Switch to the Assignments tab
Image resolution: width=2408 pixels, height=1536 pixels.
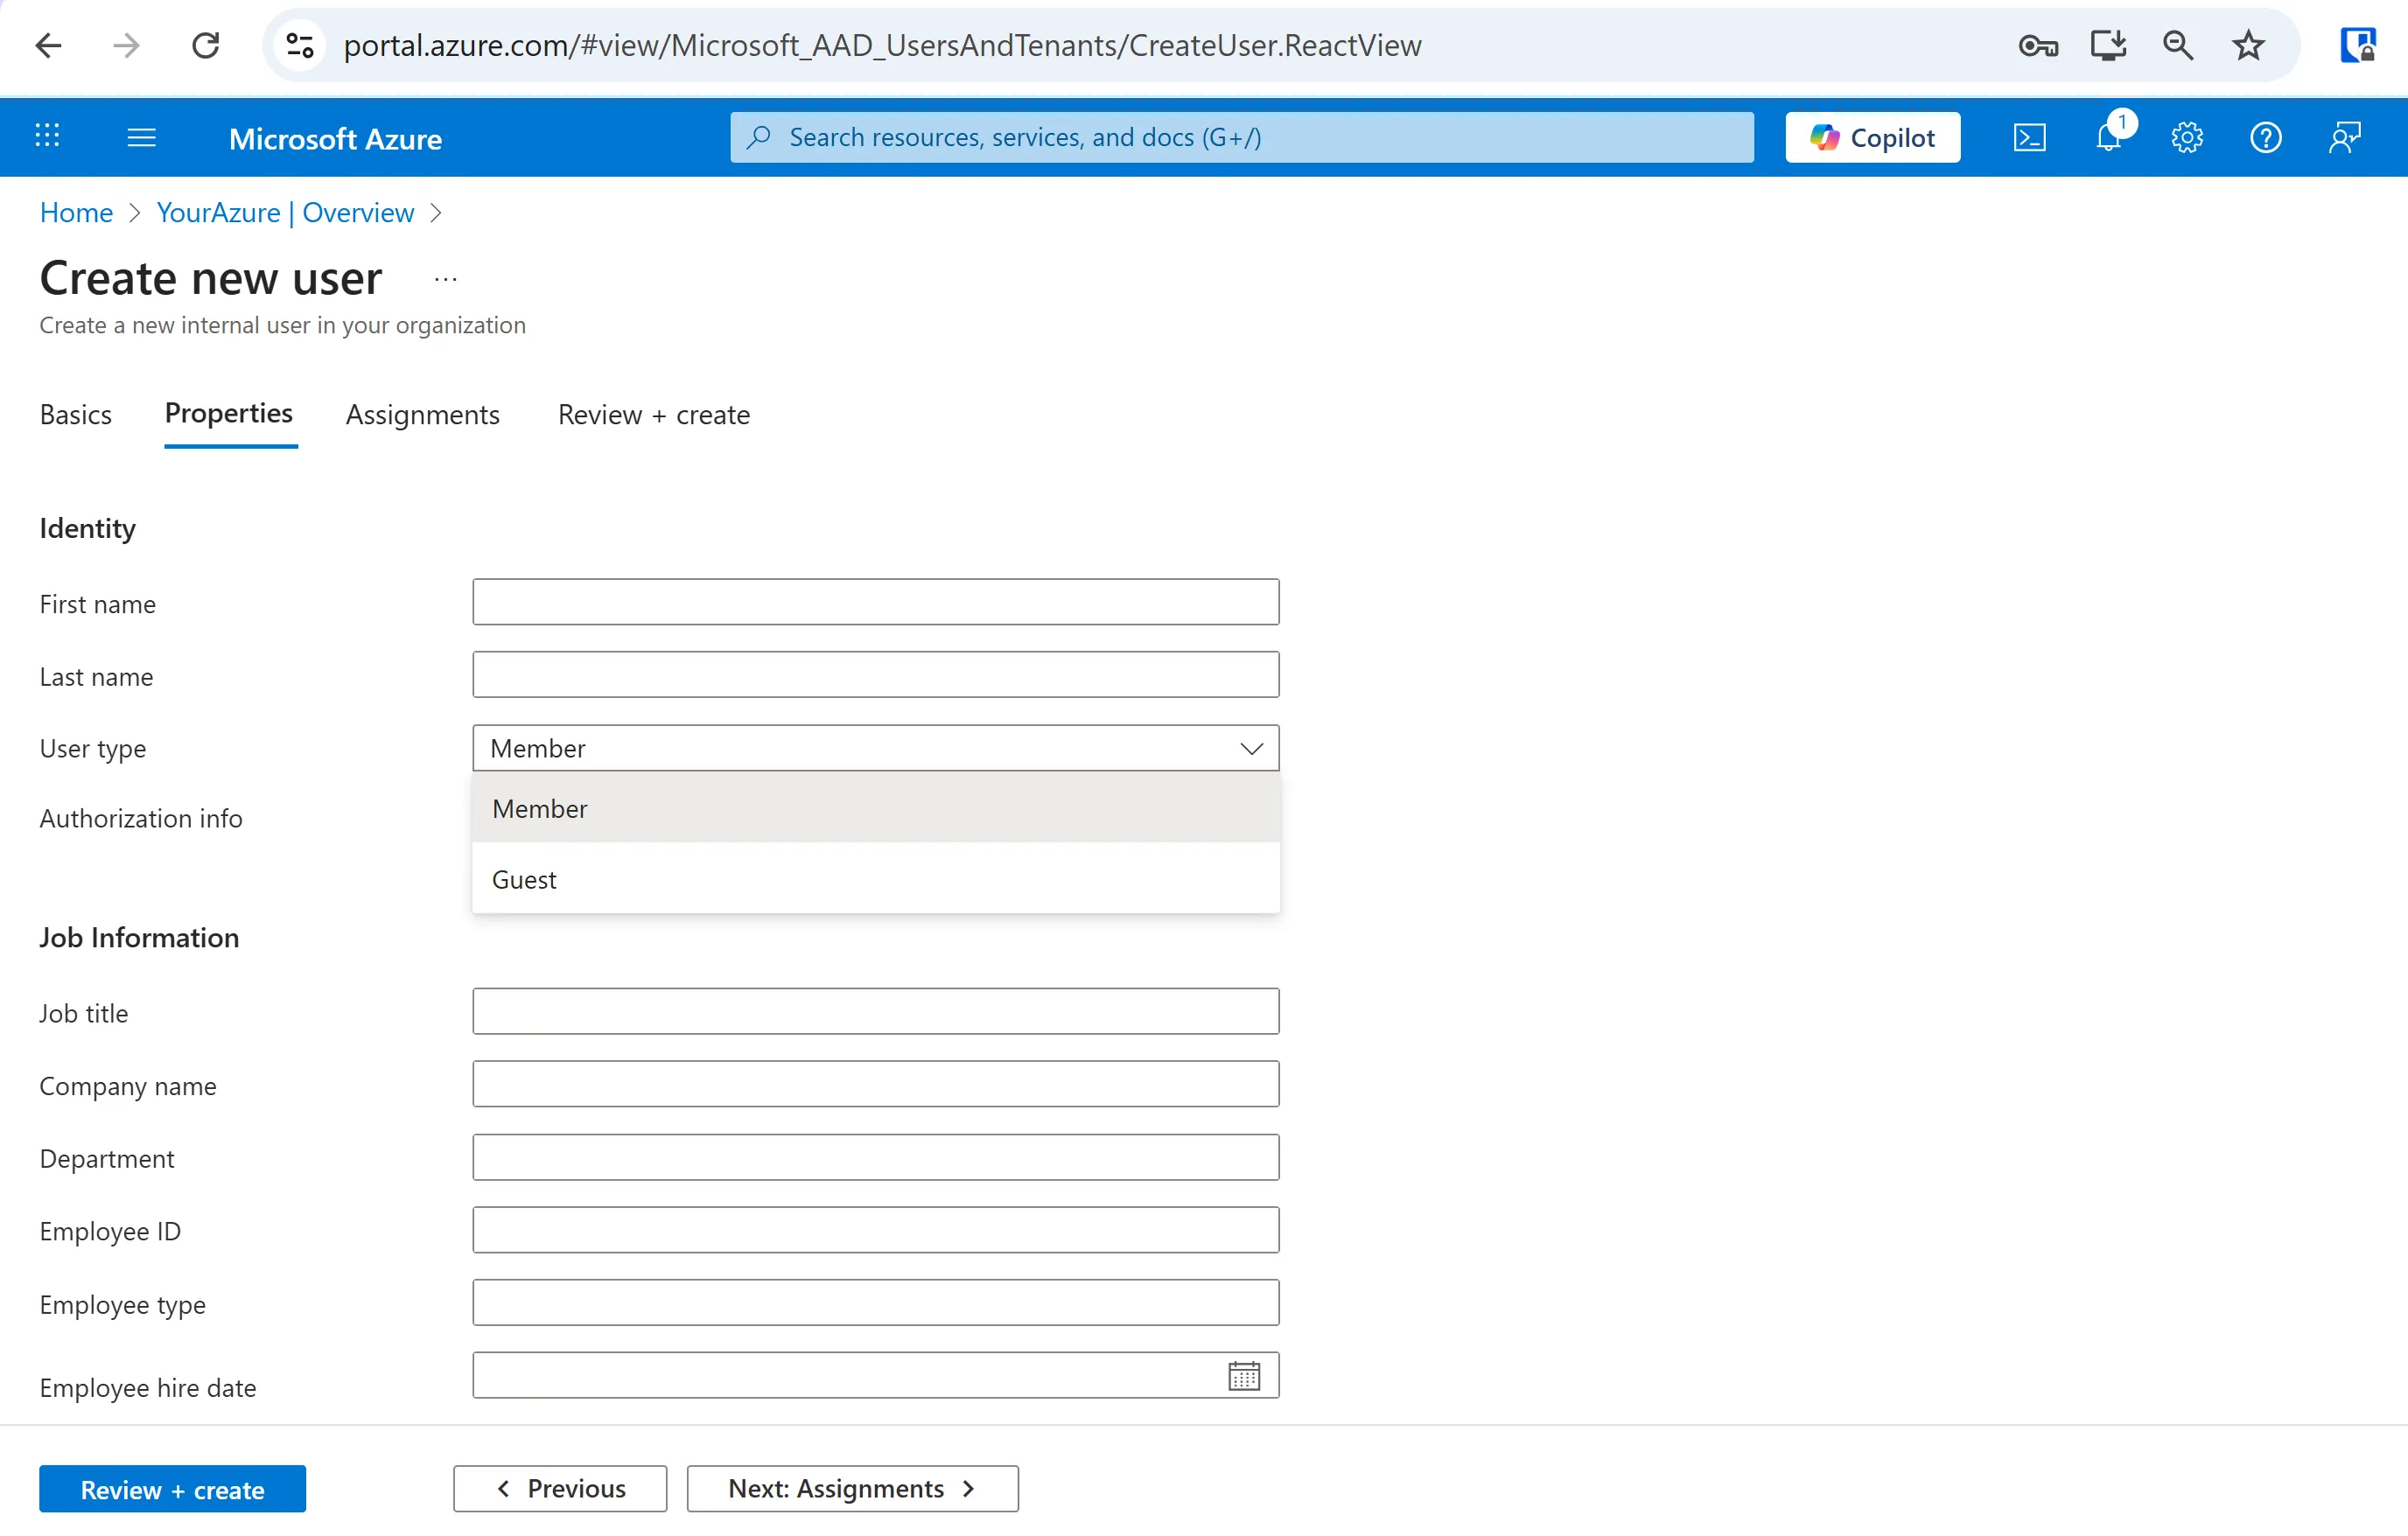coord(422,414)
